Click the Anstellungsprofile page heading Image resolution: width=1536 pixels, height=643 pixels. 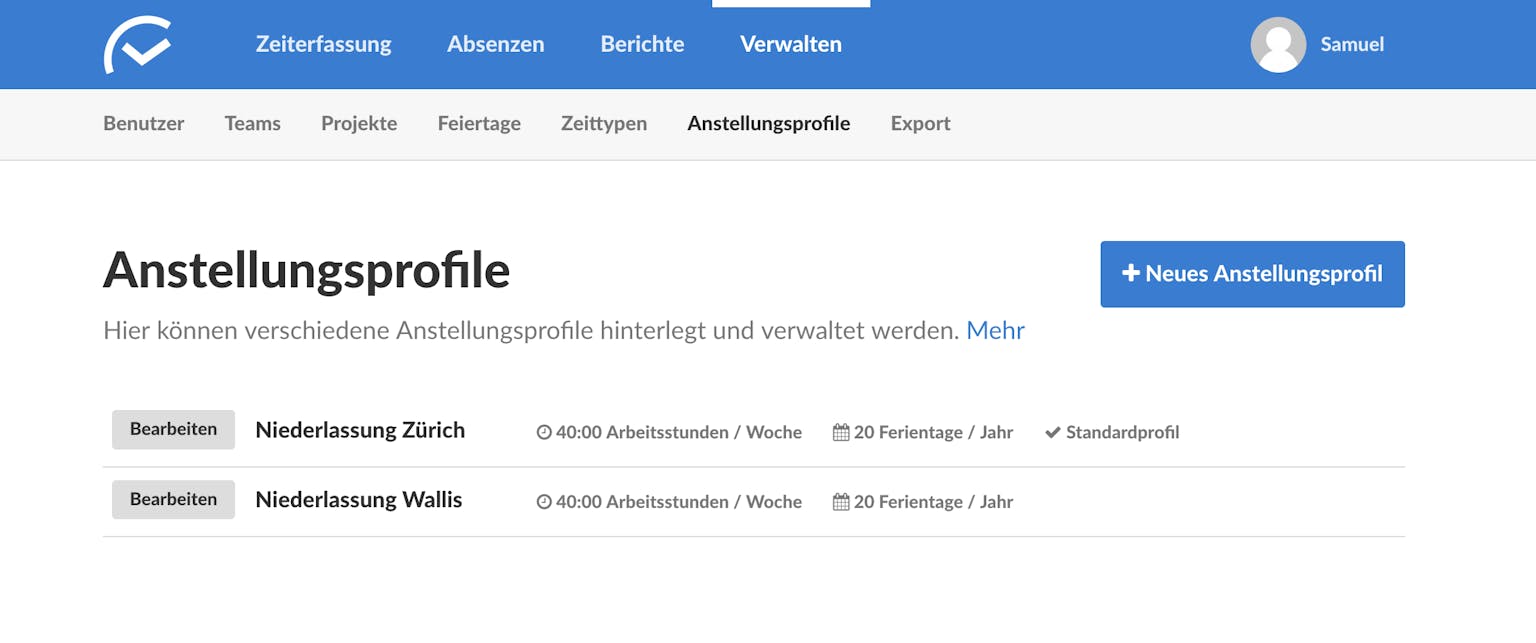click(x=307, y=270)
